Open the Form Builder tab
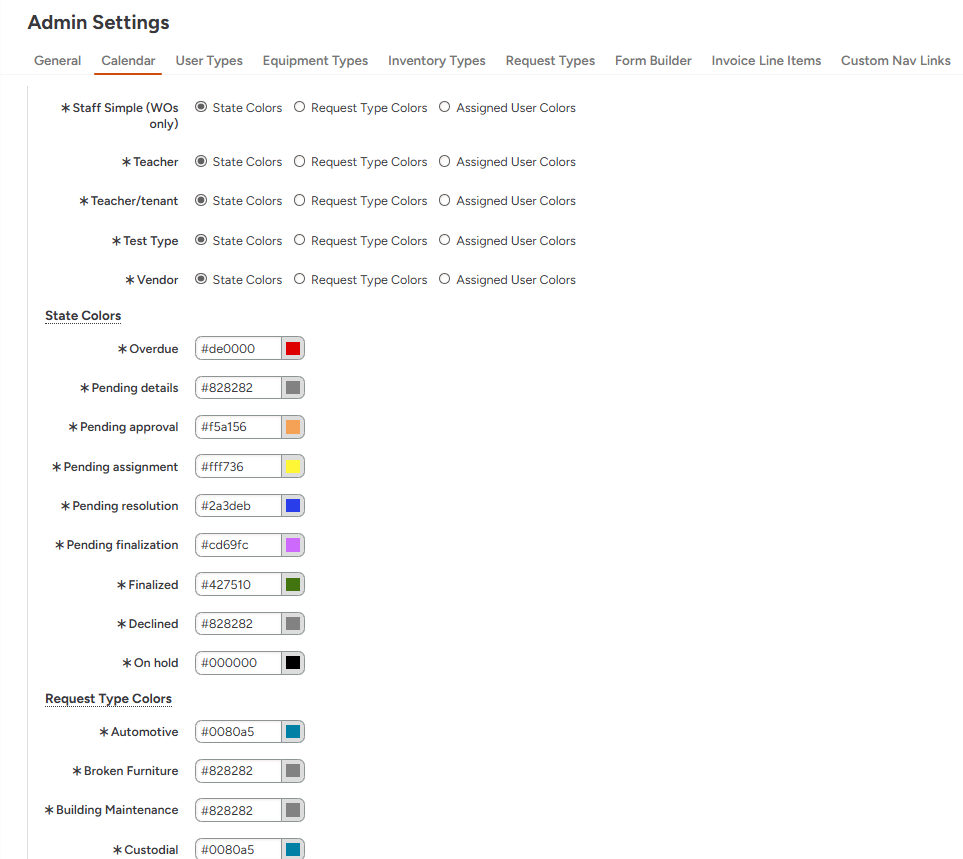963x859 pixels. [653, 61]
